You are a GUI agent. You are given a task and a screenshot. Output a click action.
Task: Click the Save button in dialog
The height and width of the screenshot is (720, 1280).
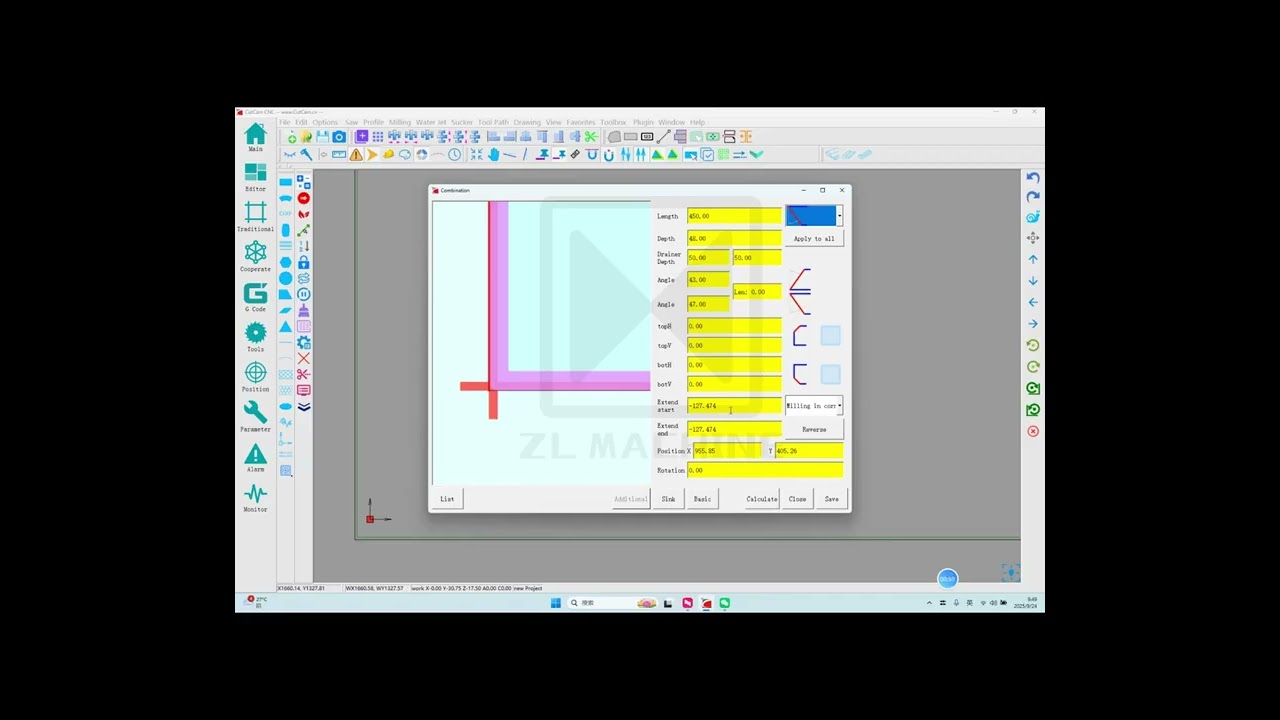click(x=831, y=499)
